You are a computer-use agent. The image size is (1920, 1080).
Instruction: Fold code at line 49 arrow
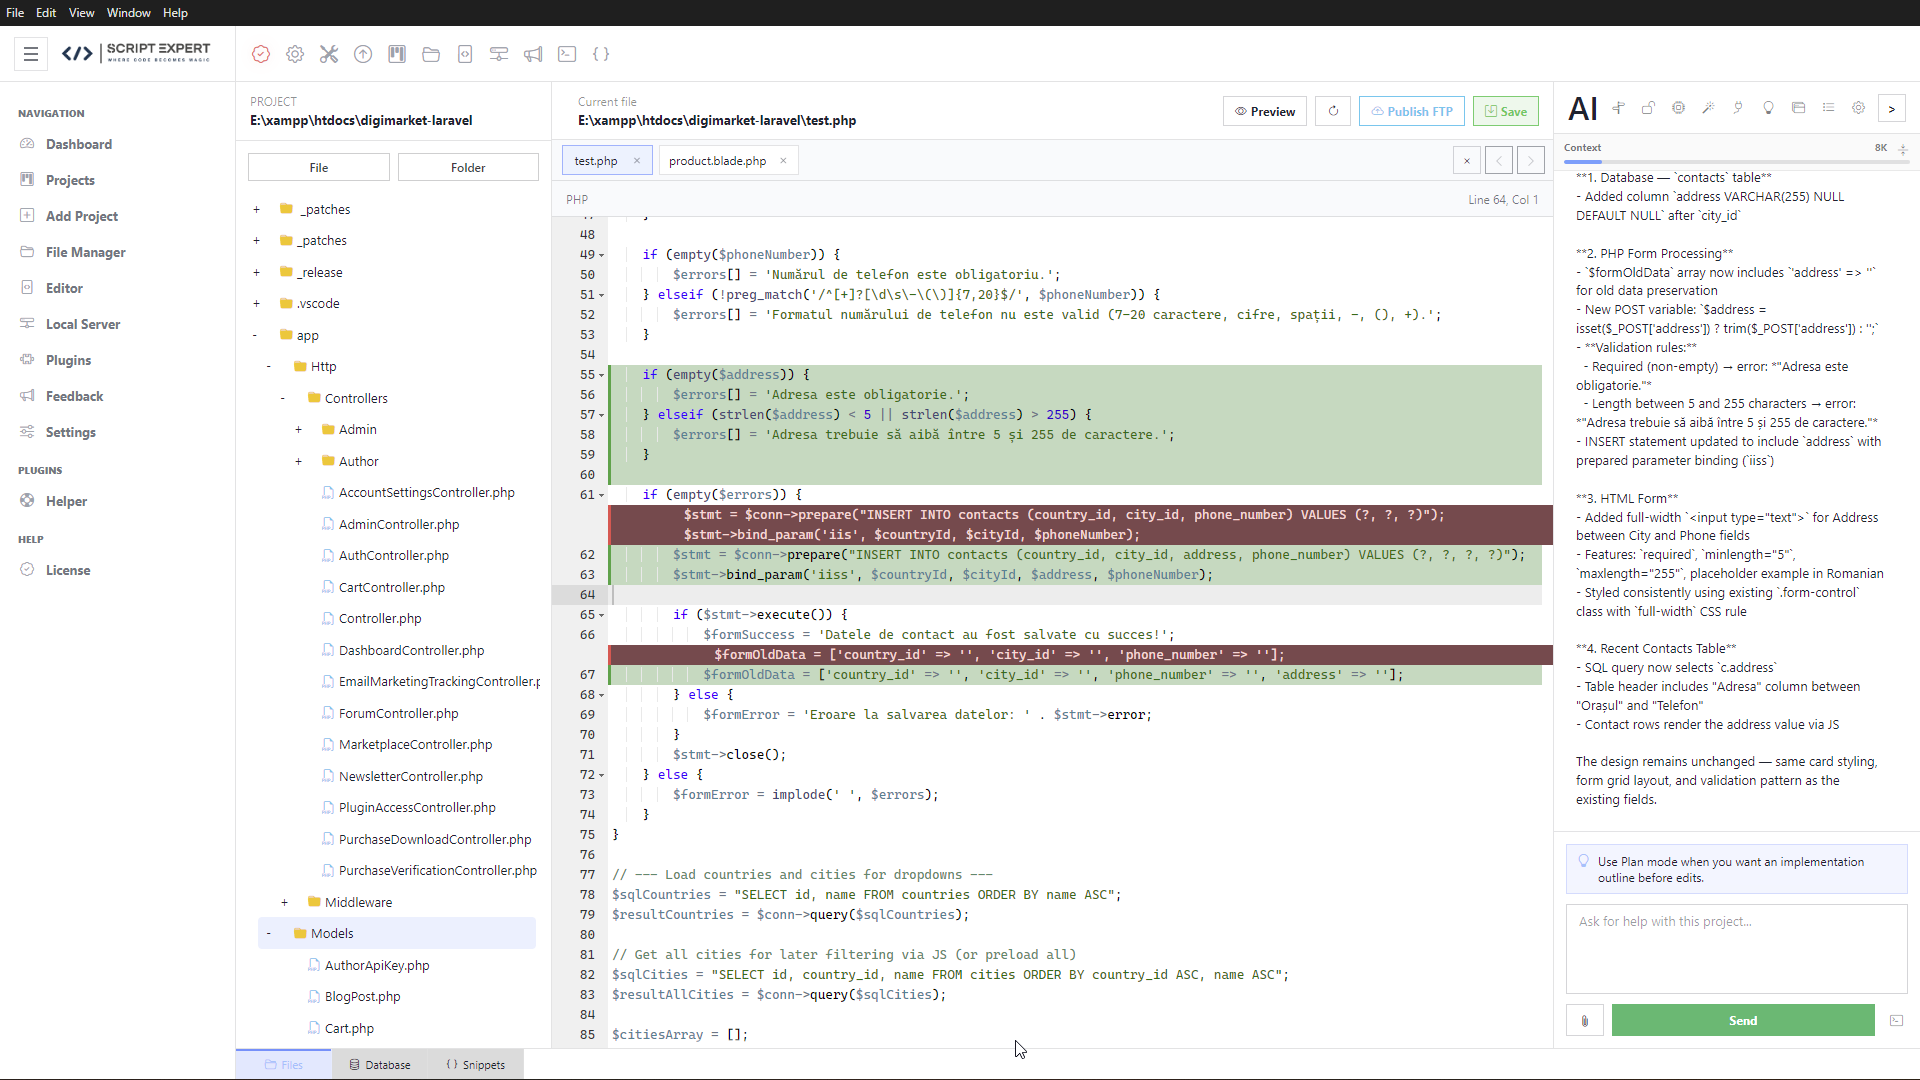pos(602,255)
